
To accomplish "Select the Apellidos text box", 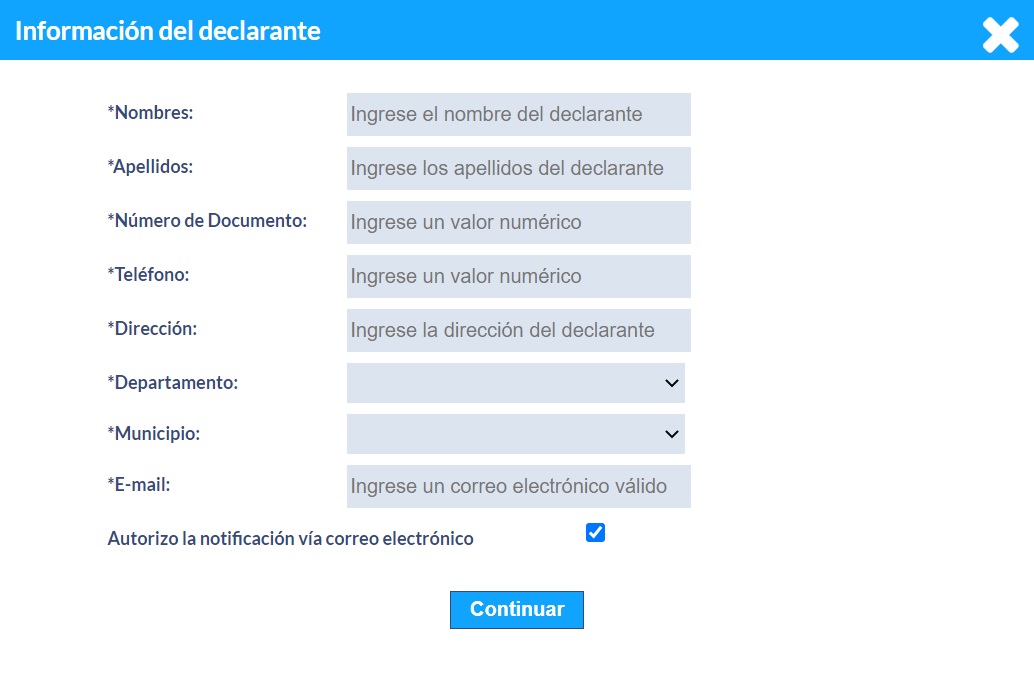I will (x=518, y=168).
